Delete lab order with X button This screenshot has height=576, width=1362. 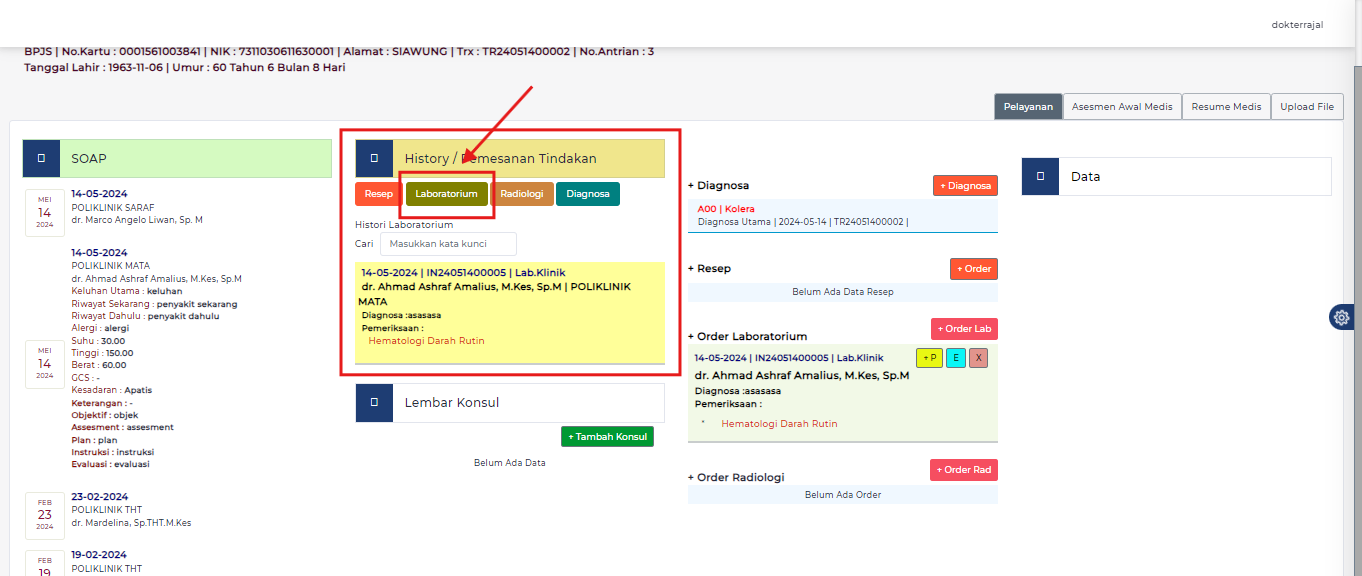click(x=978, y=358)
